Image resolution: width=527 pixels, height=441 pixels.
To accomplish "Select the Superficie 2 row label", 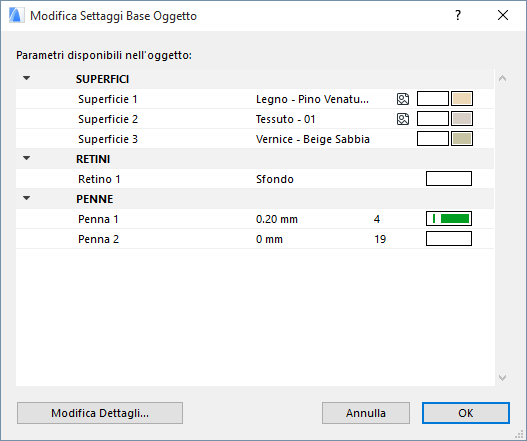I will point(108,119).
